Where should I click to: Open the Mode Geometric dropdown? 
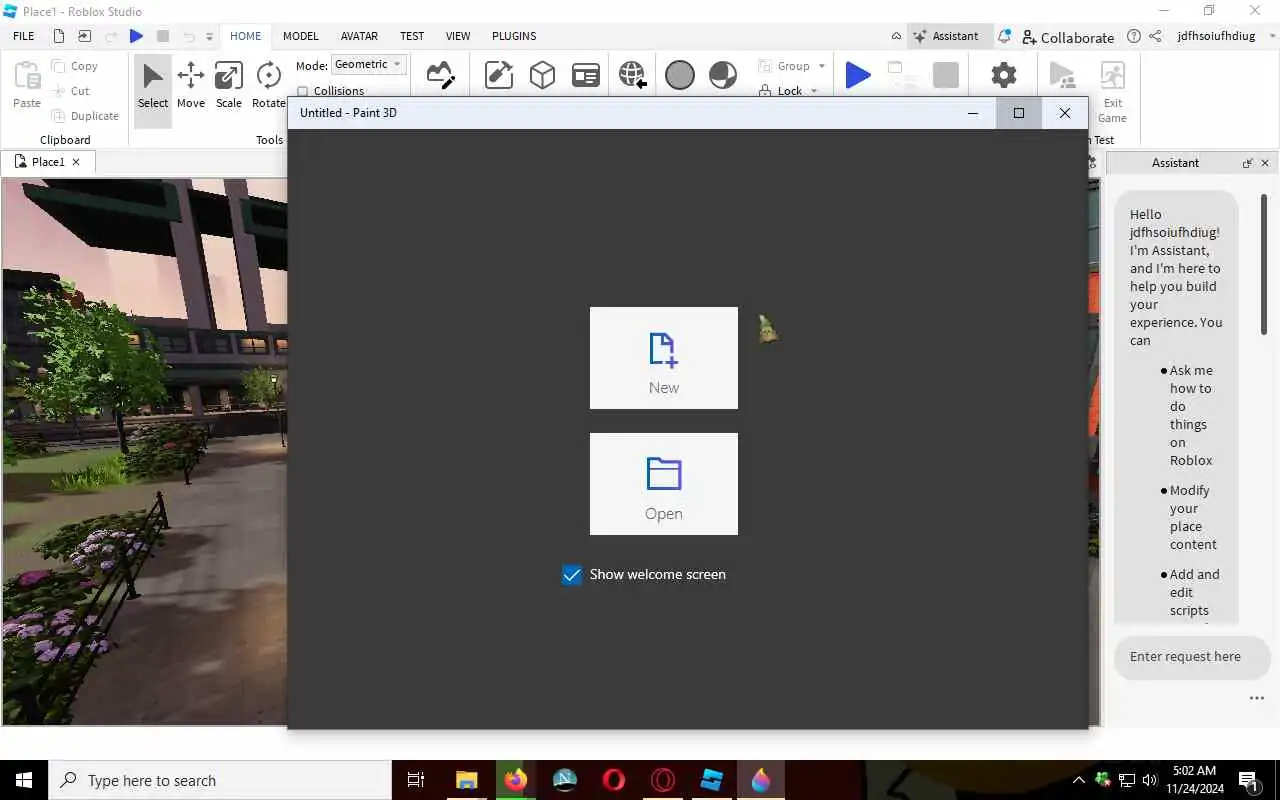(x=369, y=65)
